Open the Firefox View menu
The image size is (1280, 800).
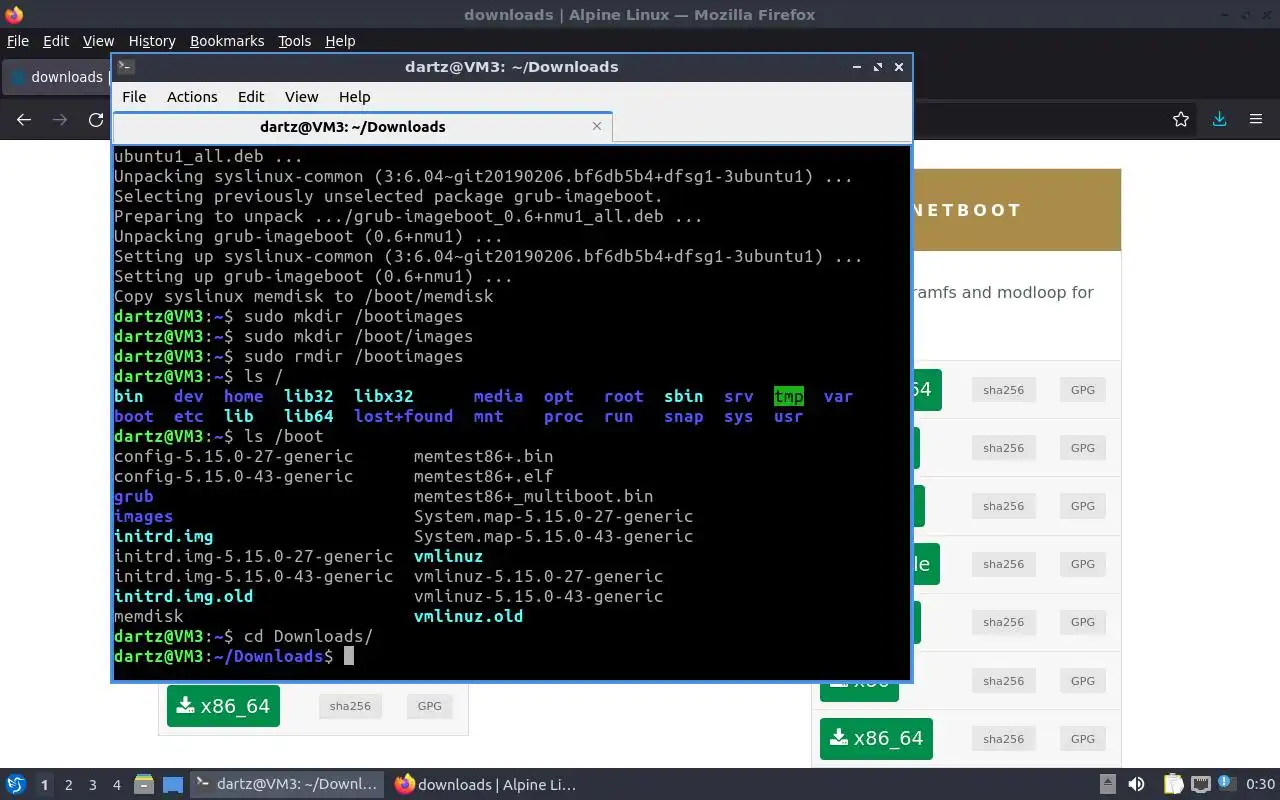coord(98,41)
